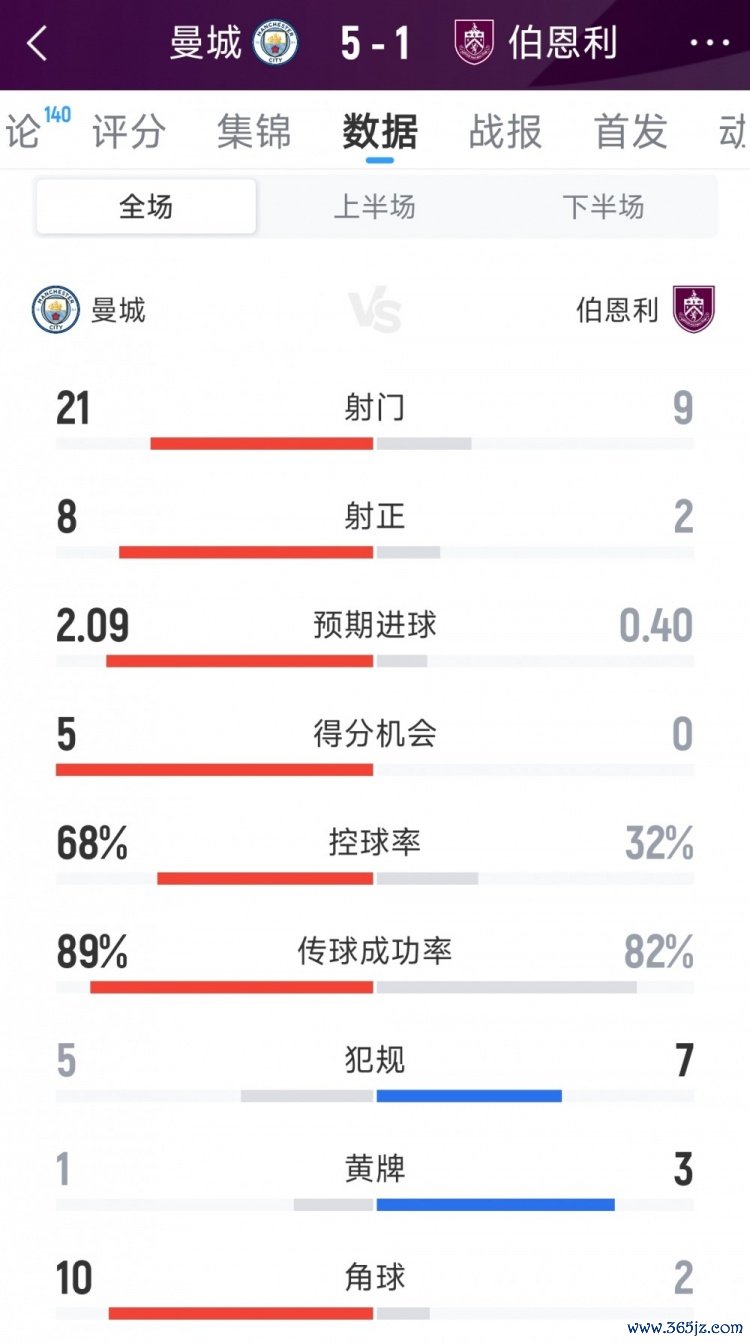Go to the 战报 match report tab

click(x=505, y=132)
